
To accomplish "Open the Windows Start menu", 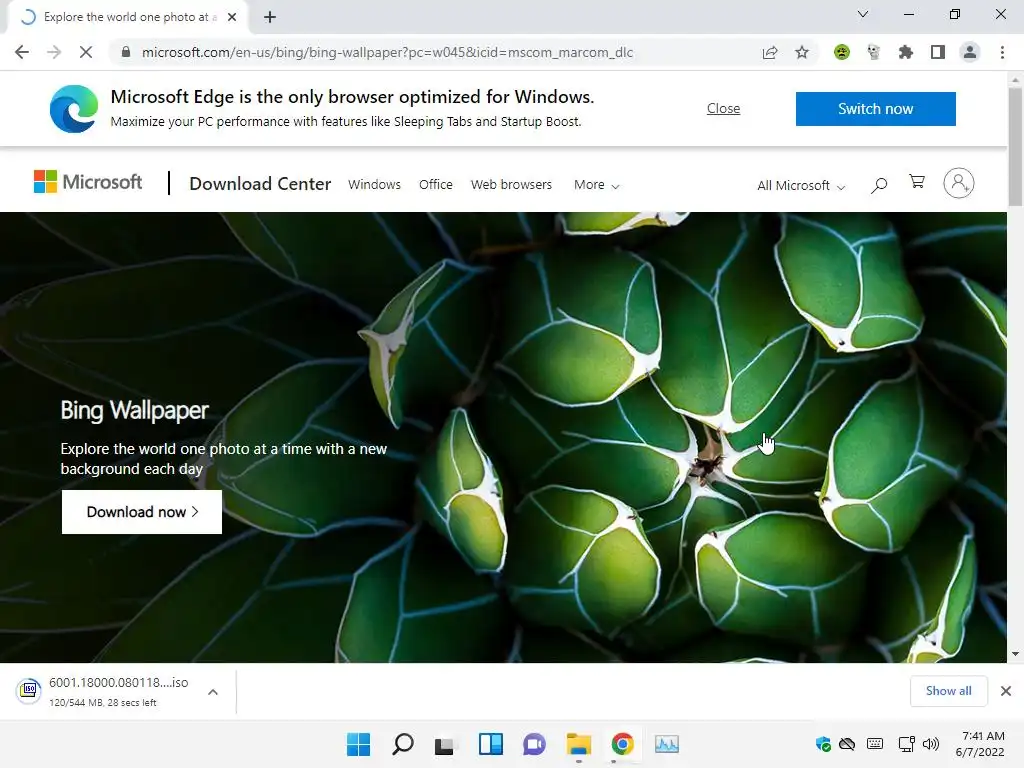I will click(358, 744).
